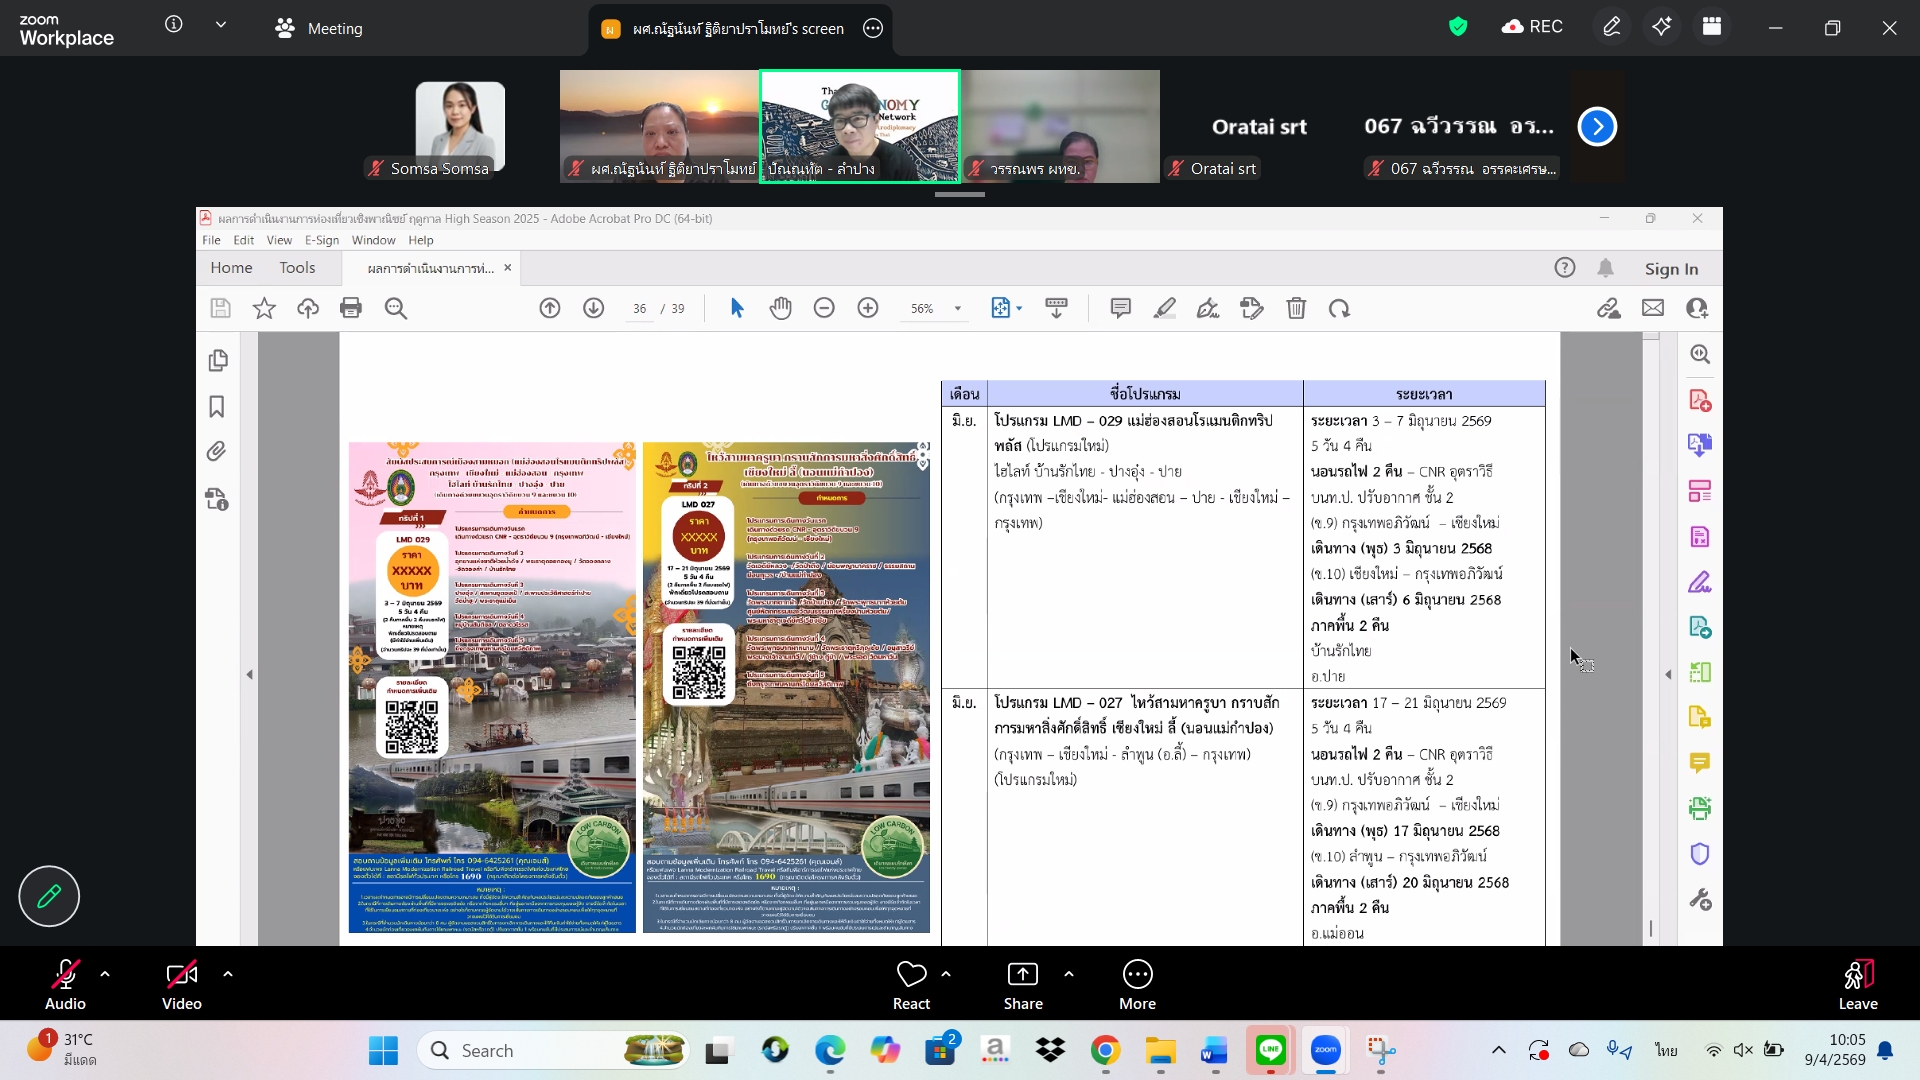Switch to the Meeting tab
Screen dimensions: 1920x1080
pyautogui.click(x=319, y=28)
